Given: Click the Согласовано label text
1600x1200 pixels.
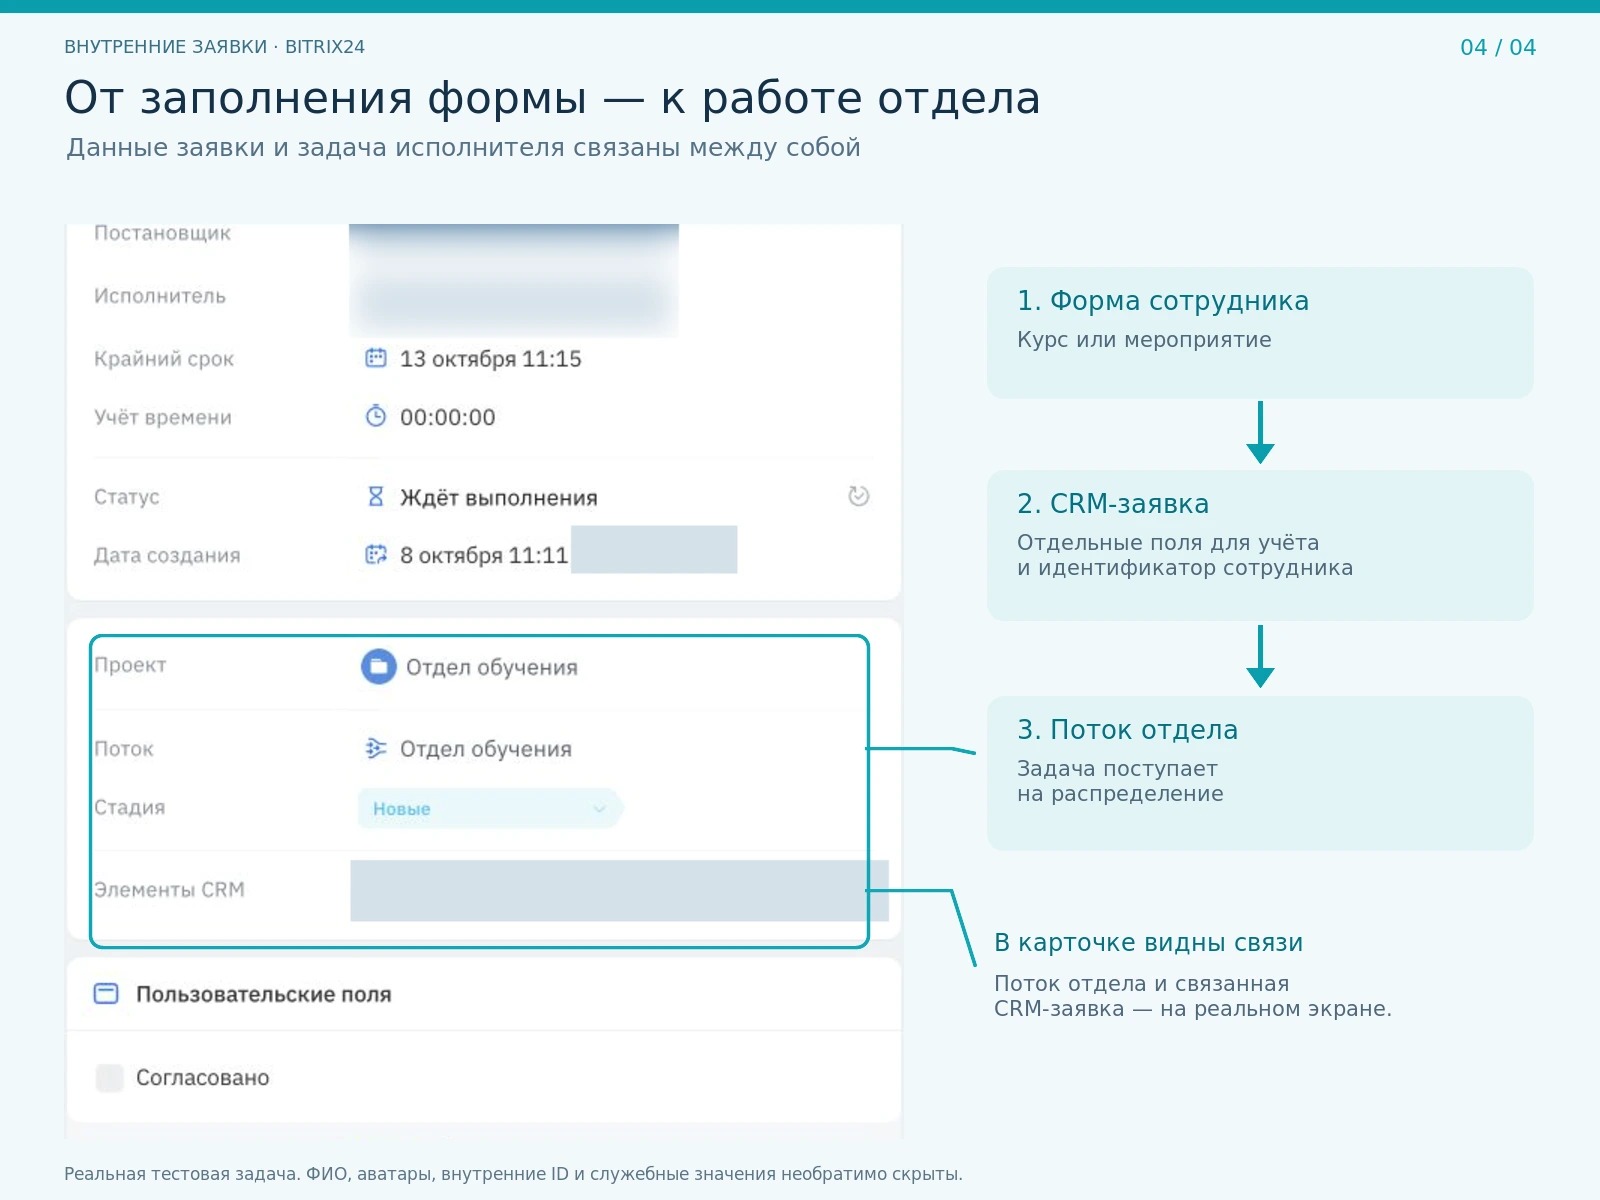Looking at the screenshot, I should [x=203, y=1077].
